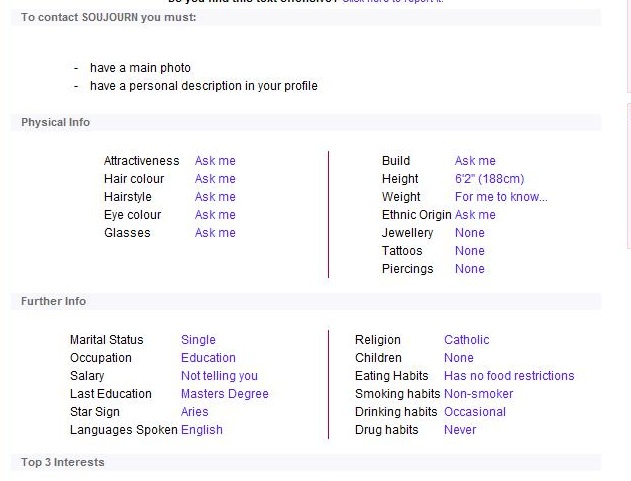The height and width of the screenshot is (481, 631).
Task: Click the "For me to know..." weight link
Action: pyautogui.click(x=501, y=197)
